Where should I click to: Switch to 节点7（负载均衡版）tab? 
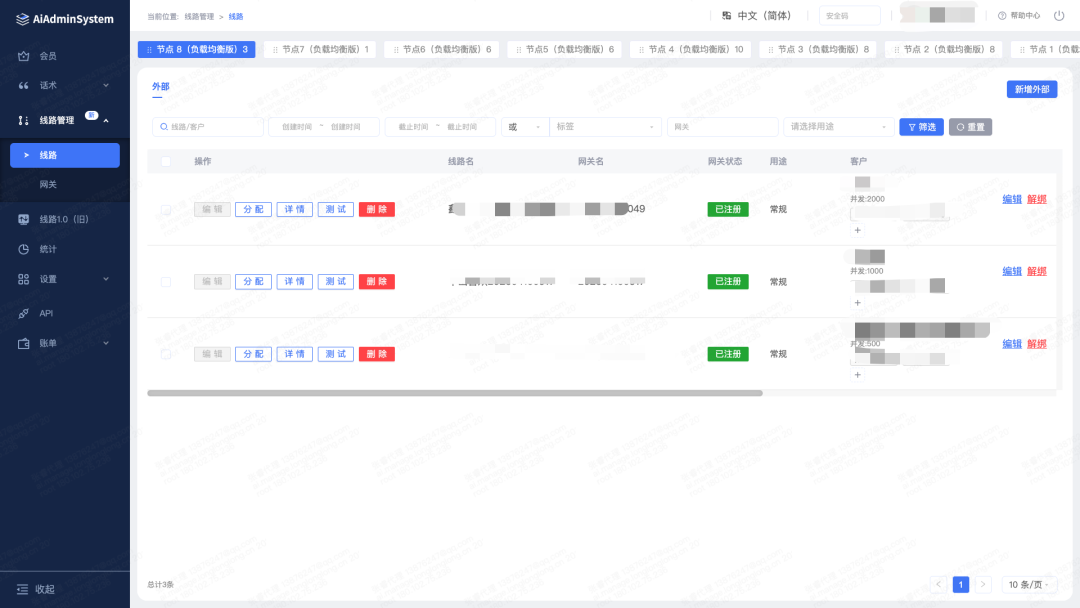point(320,49)
